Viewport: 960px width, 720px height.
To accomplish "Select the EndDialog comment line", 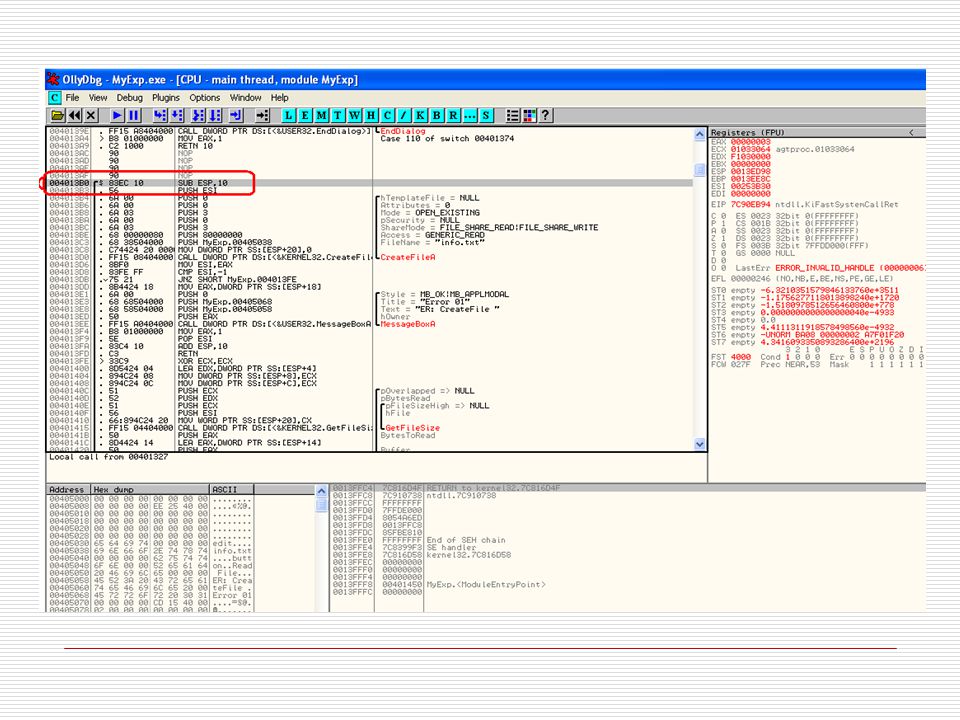I will point(403,131).
